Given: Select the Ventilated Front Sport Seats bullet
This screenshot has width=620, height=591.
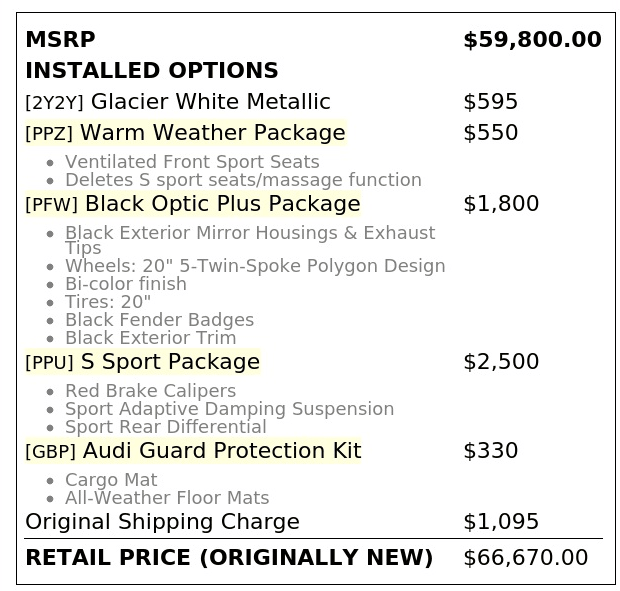Looking at the screenshot, I should (192, 162).
